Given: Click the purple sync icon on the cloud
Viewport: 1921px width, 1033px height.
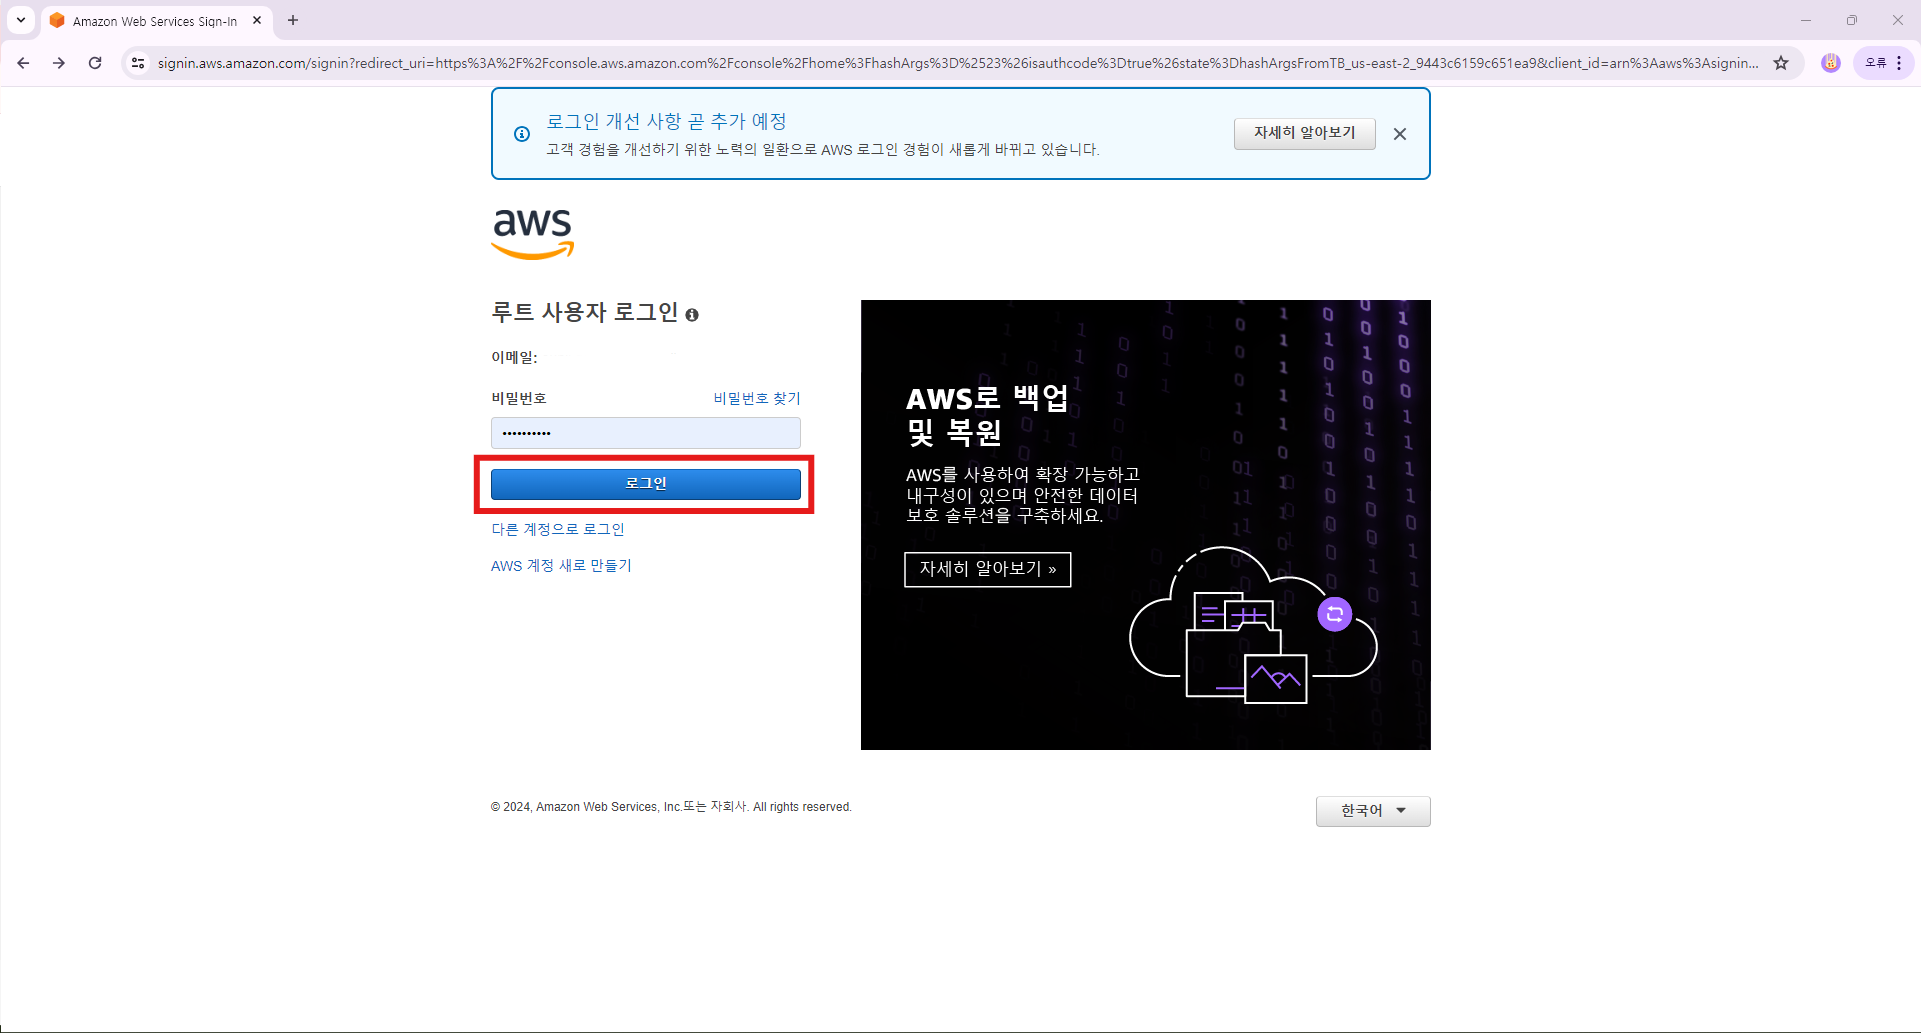Looking at the screenshot, I should [x=1335, y=614].
